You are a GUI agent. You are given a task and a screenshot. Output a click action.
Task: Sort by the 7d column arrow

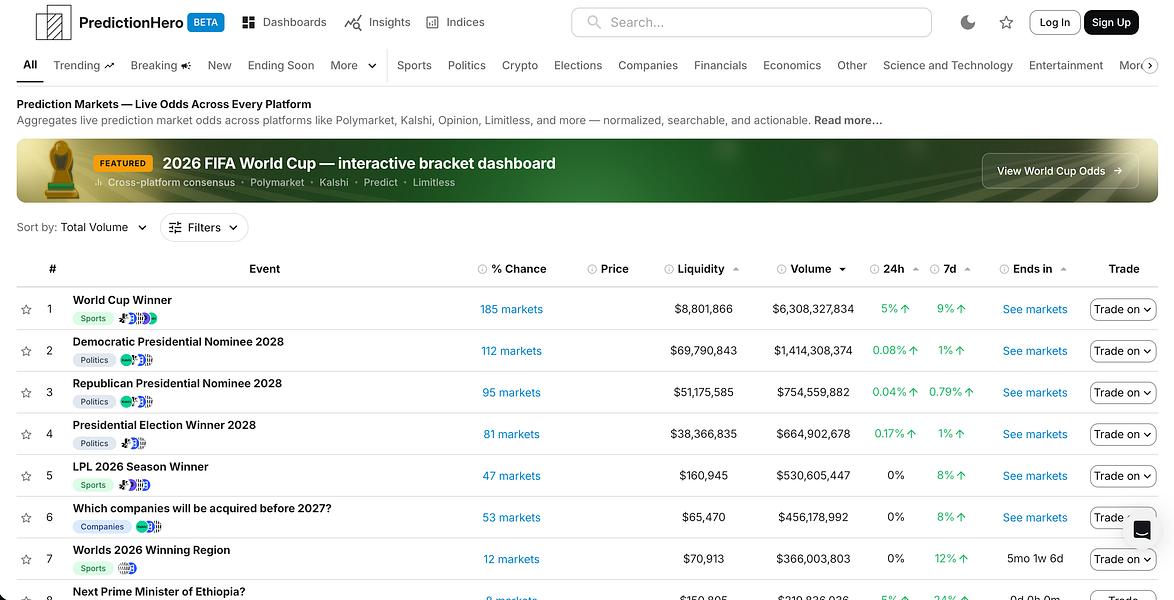pyautogui.click(x=967, y=269)
